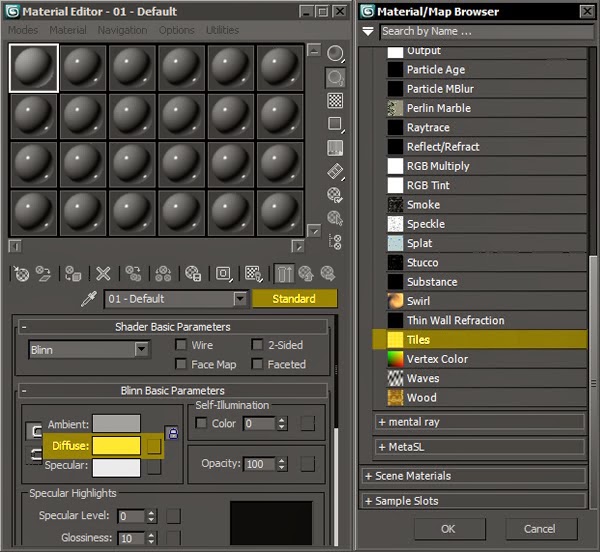Click the Diffuse map button
This screenshot has width=600, height=552.
coord(153,446)
